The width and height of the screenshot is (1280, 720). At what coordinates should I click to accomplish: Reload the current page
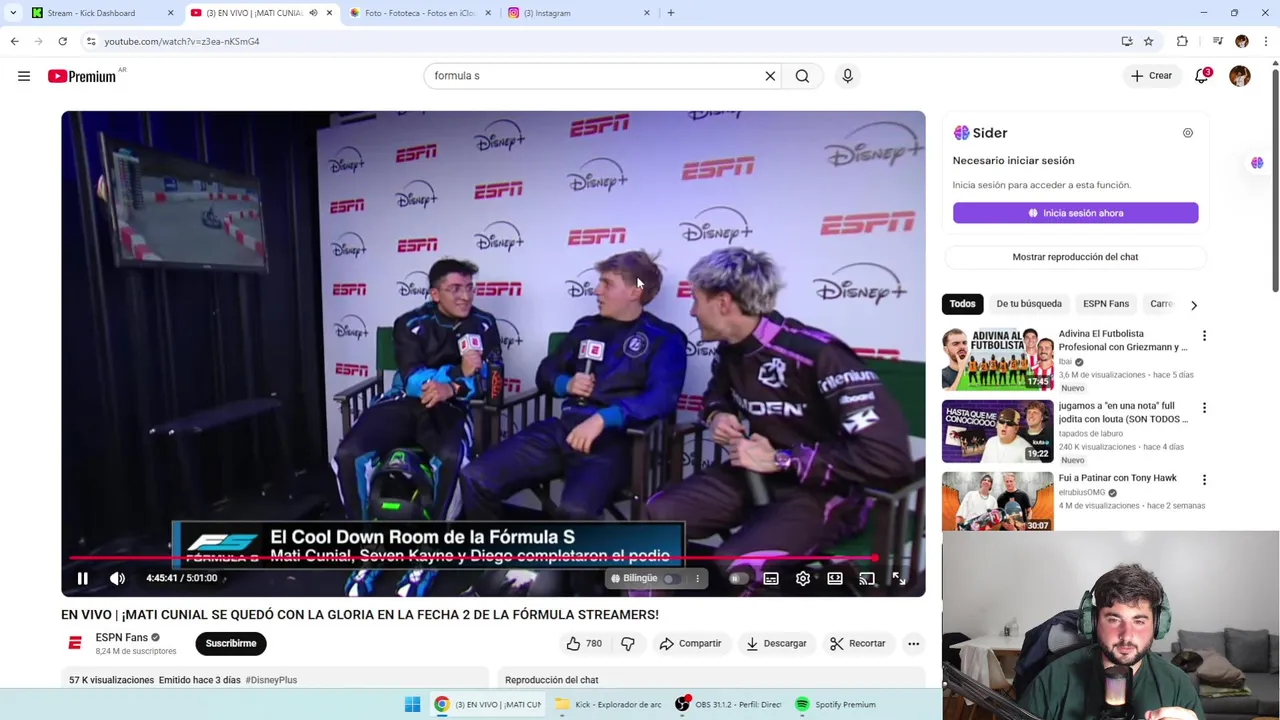click(x=62, y=41)
